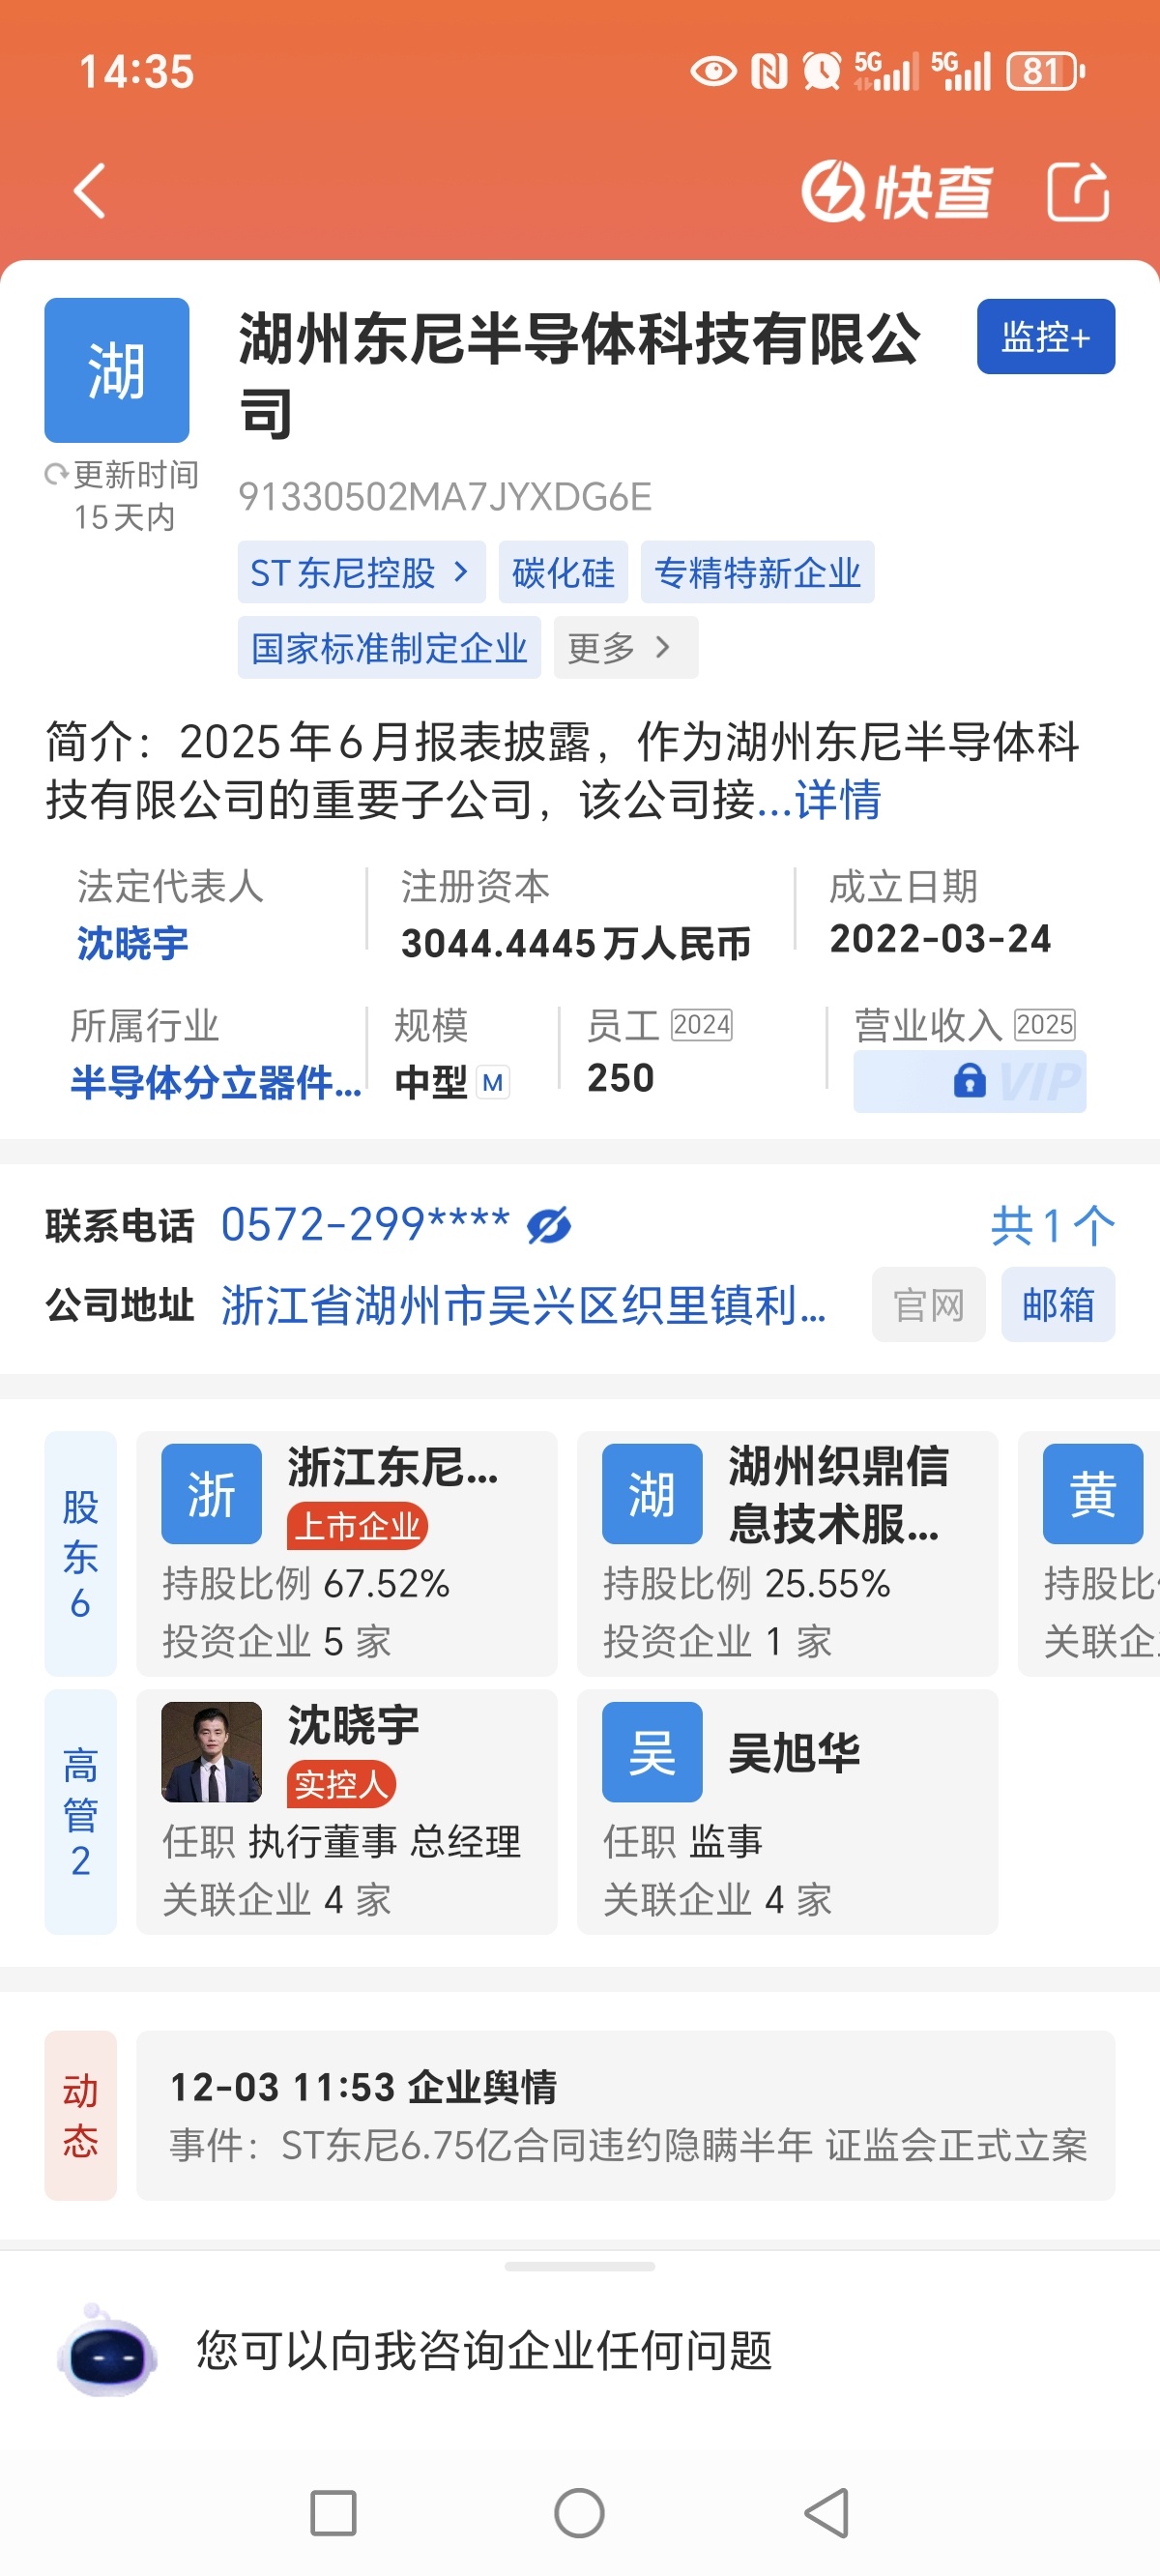Open legal representative 沈晓宇 link
Viewport: 1160px width, 2576px height.
(x=133, y=943)
